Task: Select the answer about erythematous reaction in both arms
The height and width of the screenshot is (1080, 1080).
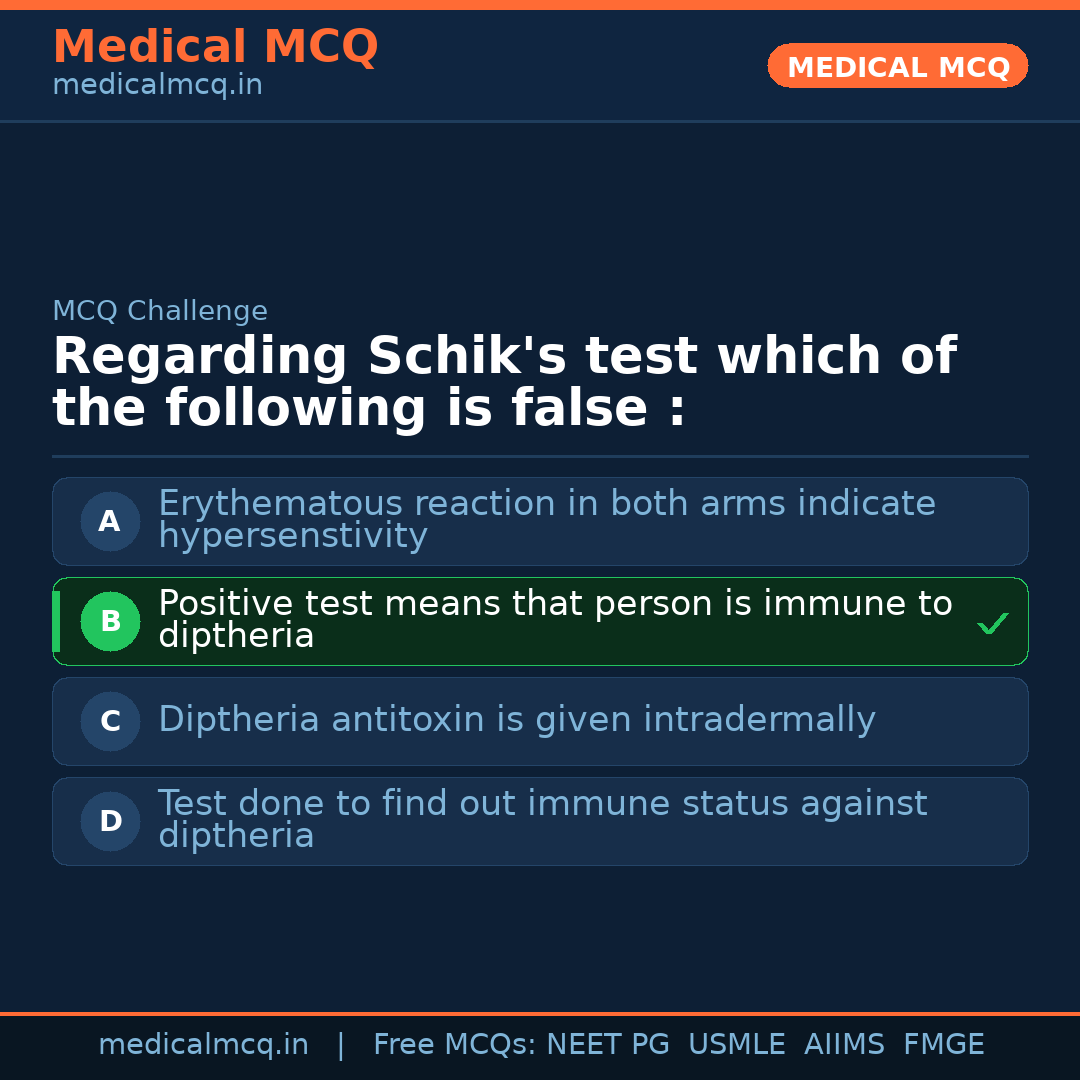Action: pyautogui.click(x=546, y=519)
